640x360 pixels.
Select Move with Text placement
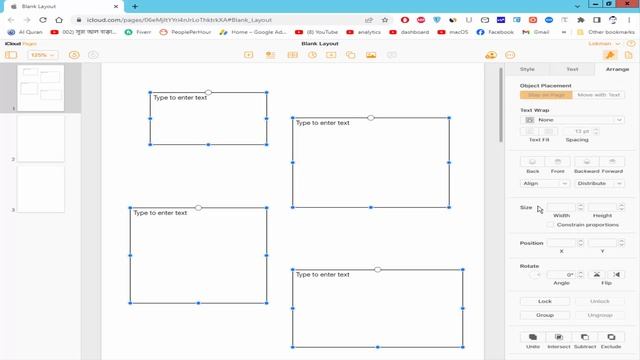point(598,95)
